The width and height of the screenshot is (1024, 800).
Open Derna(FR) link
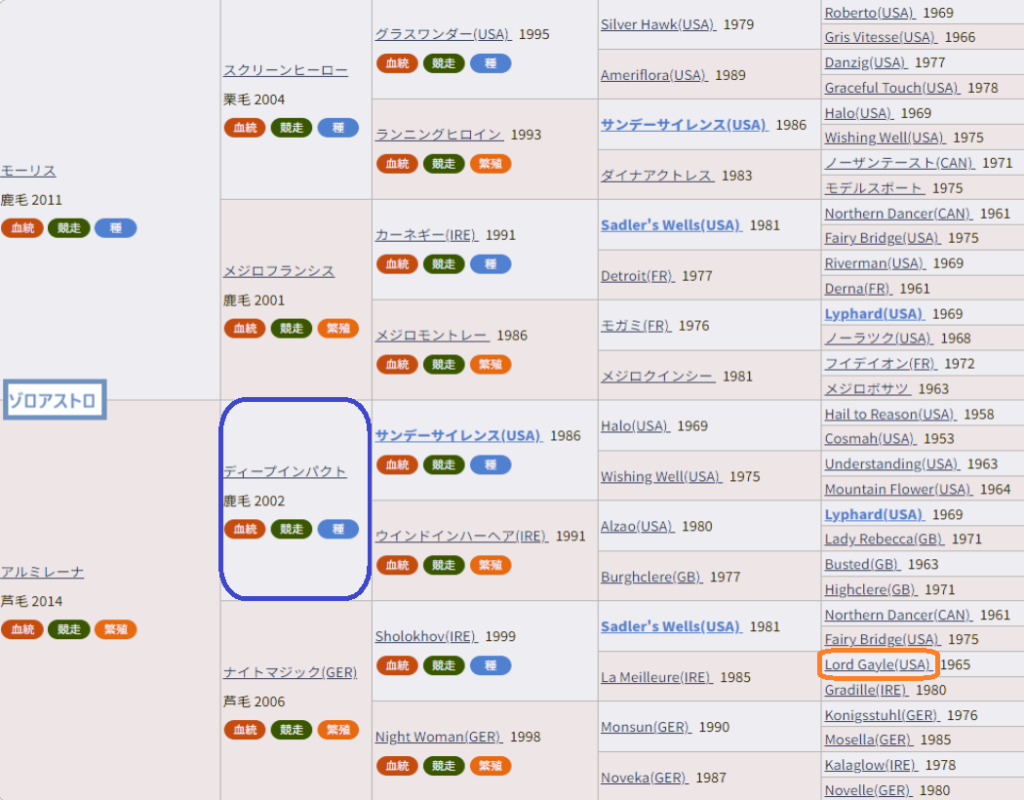click(858, 289)
